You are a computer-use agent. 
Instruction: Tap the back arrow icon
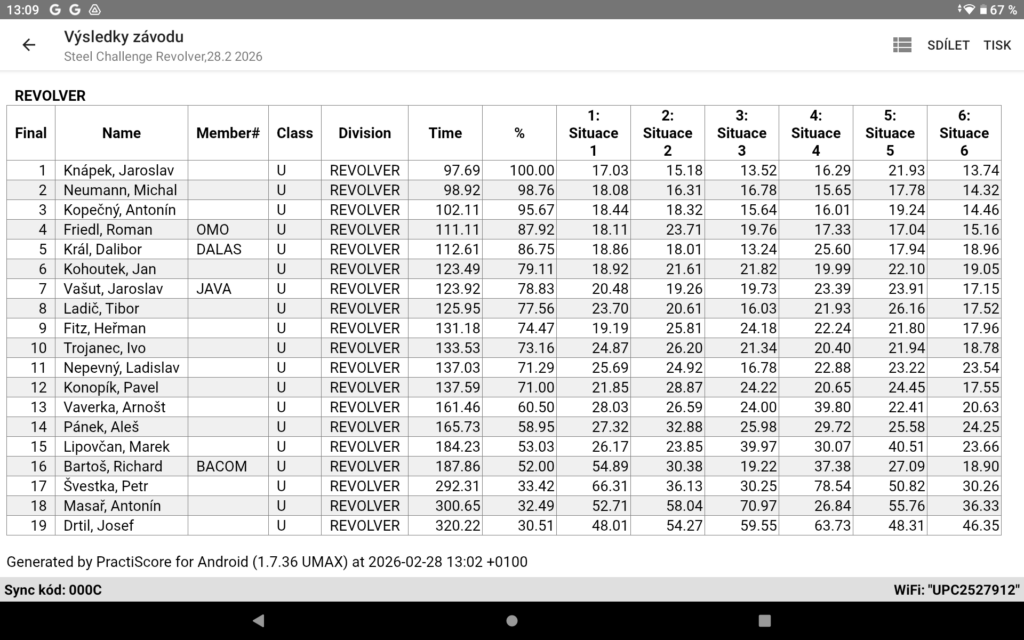point(29,45)
